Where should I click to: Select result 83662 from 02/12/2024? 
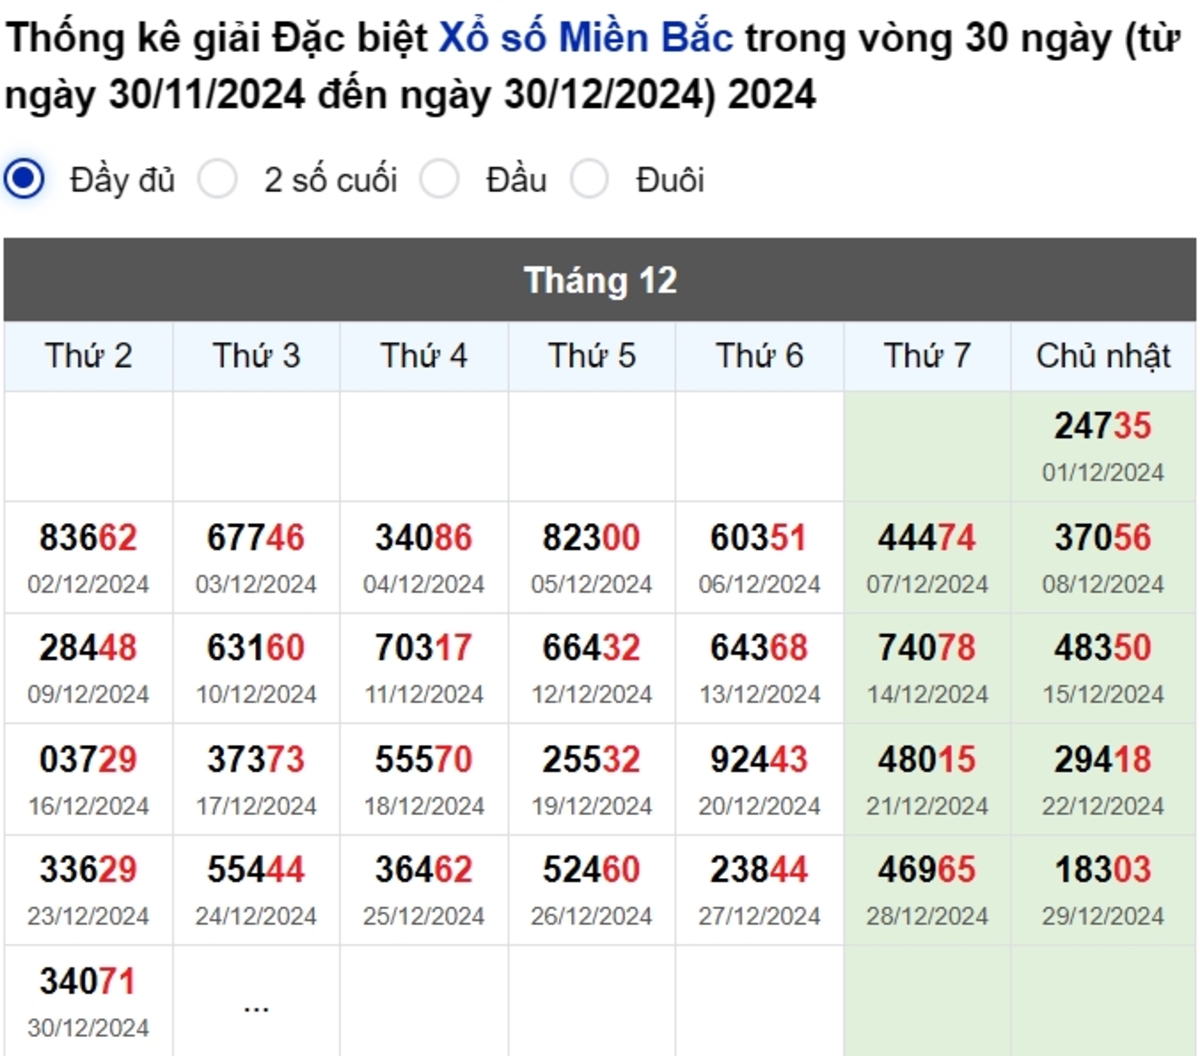click(x=88, y=537)
